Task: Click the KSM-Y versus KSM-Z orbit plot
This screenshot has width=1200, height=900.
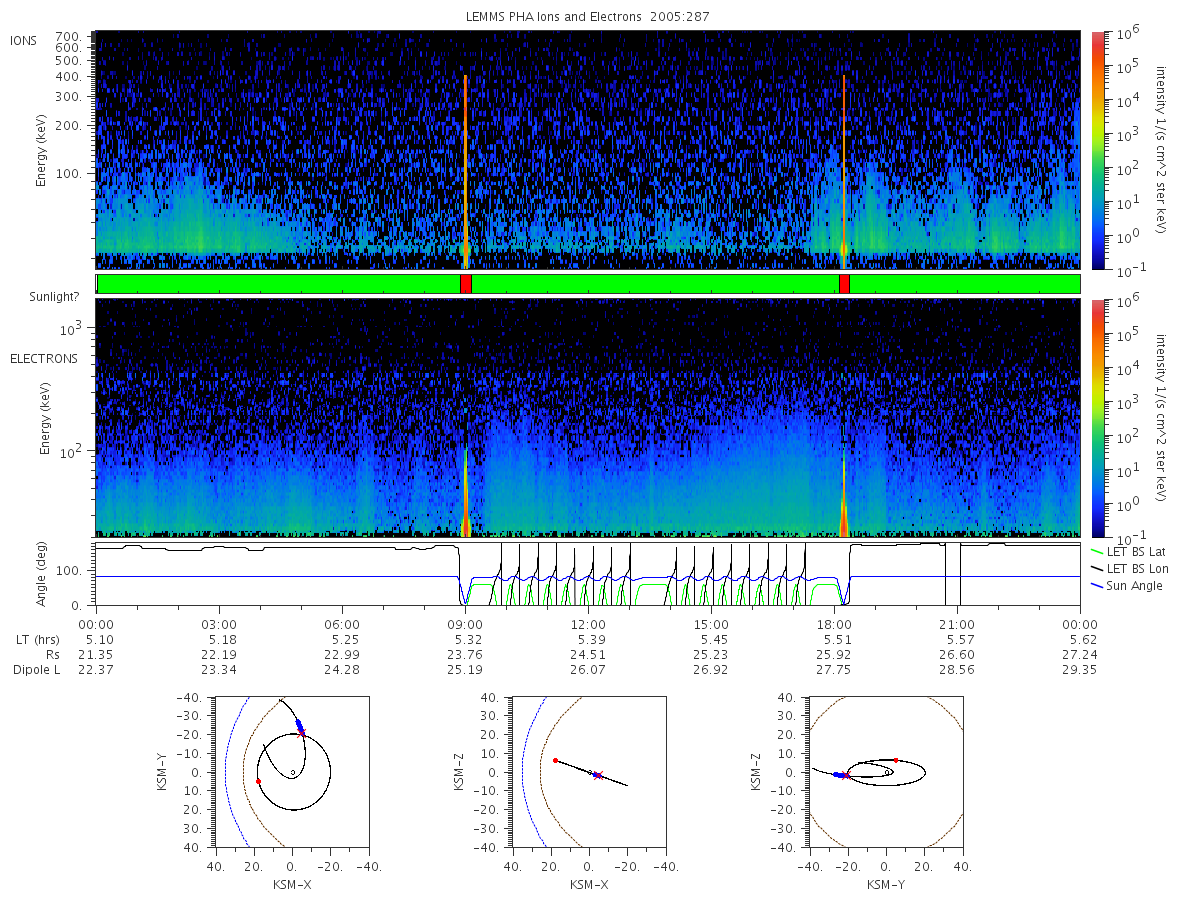Action: click(885, 772)
